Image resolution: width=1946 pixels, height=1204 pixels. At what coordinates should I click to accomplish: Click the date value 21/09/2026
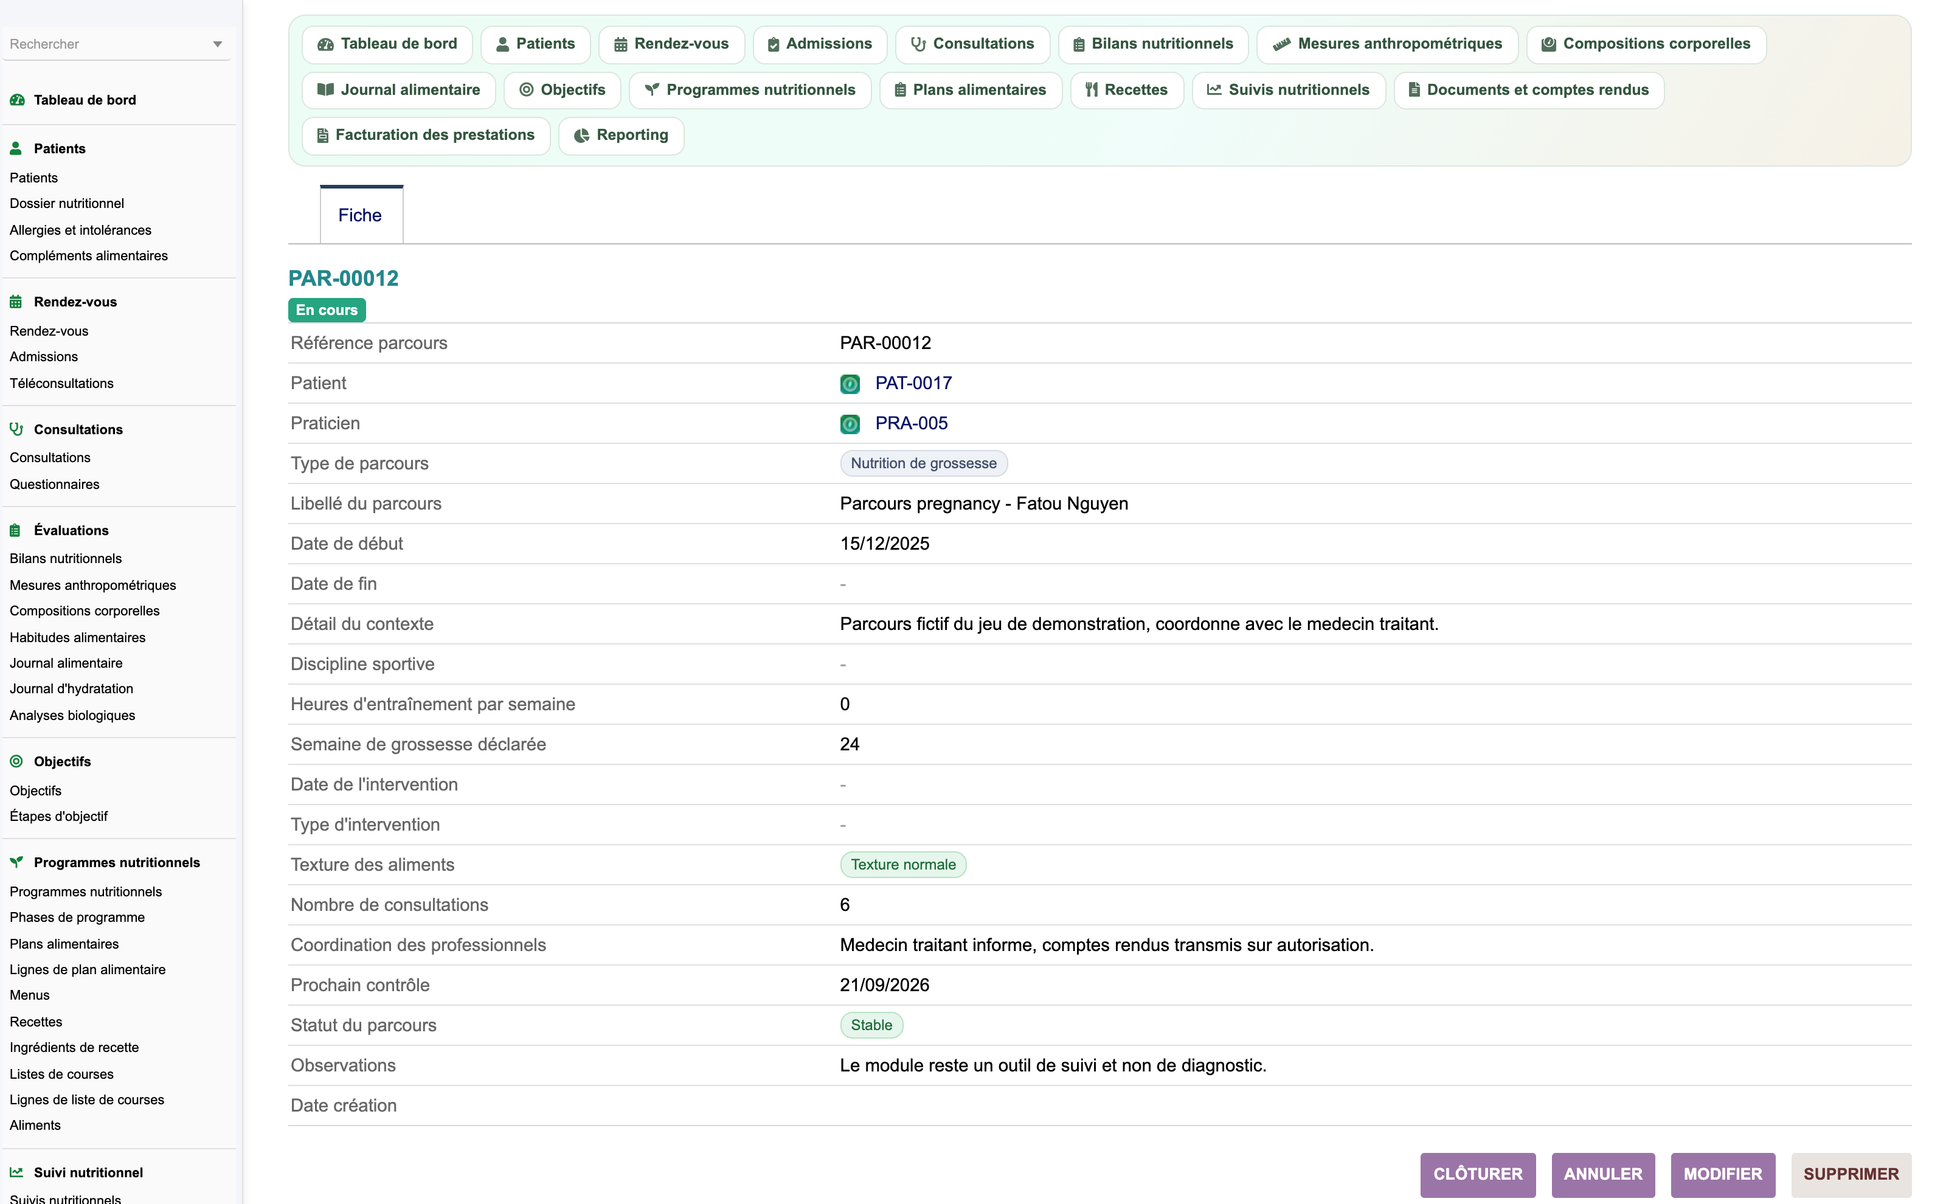coord(885,986)
